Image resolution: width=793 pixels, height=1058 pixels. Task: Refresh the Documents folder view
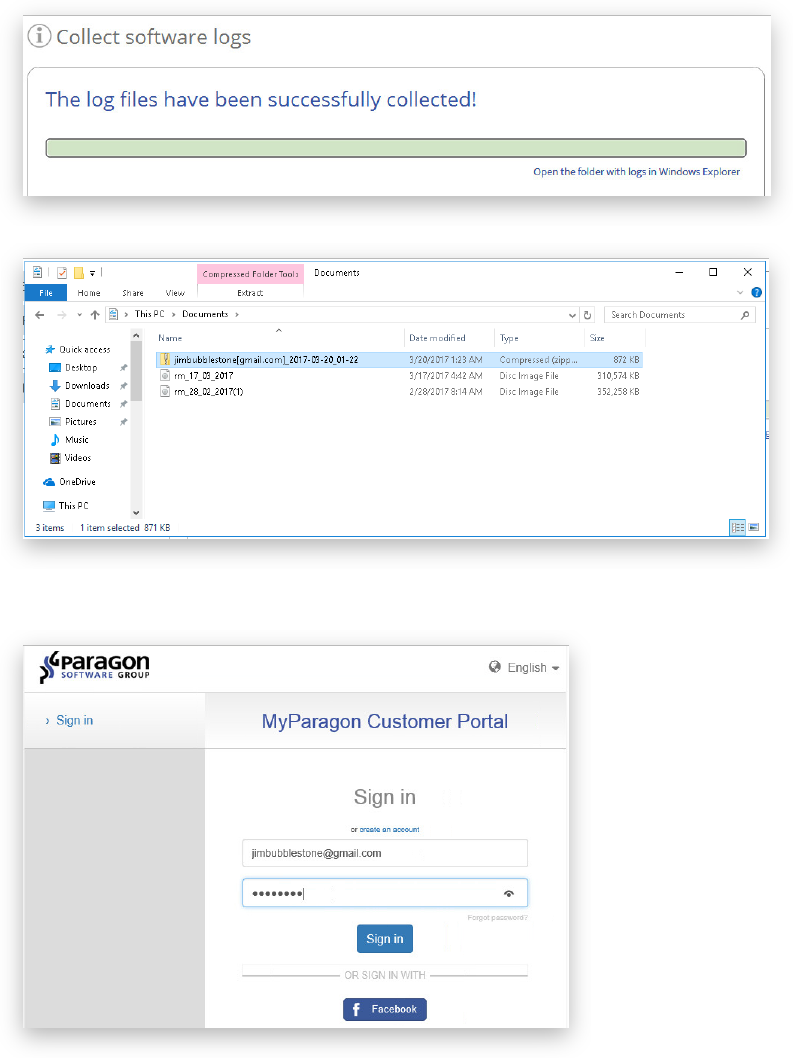click(587, 315)
